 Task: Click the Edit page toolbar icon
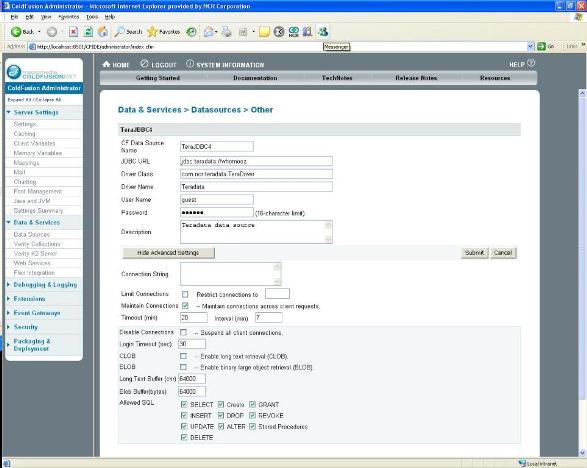pos(243,32)
